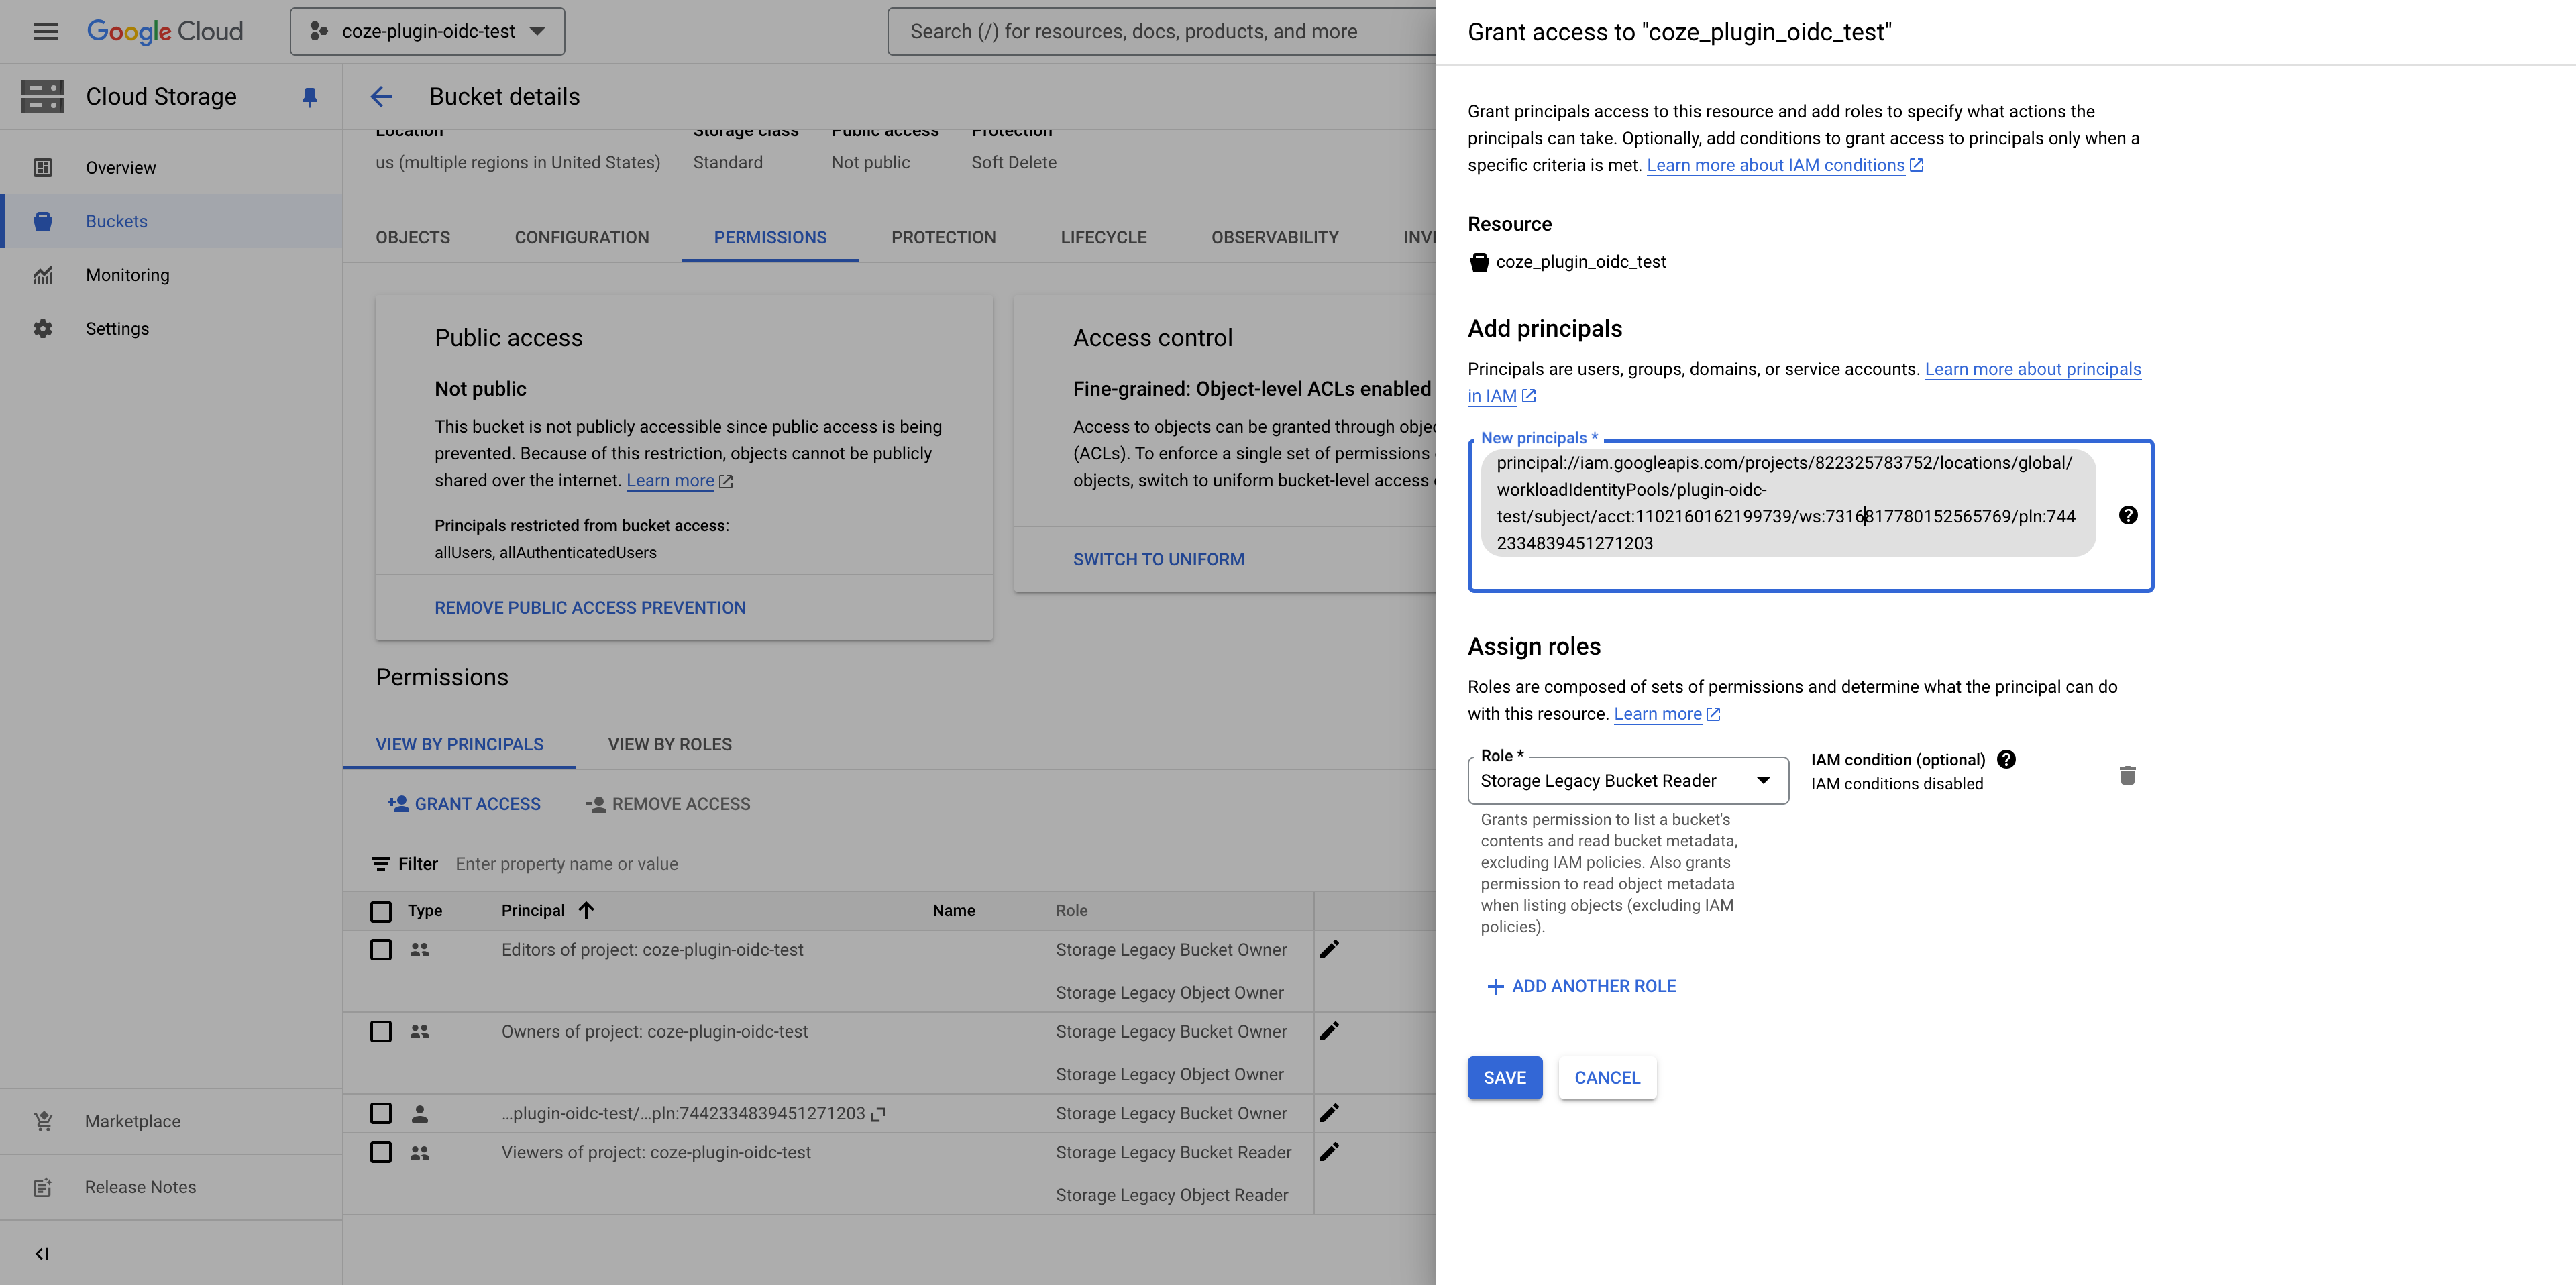
Task: Click the pin icon beside Cloud Storage
Action: (310, 96)
